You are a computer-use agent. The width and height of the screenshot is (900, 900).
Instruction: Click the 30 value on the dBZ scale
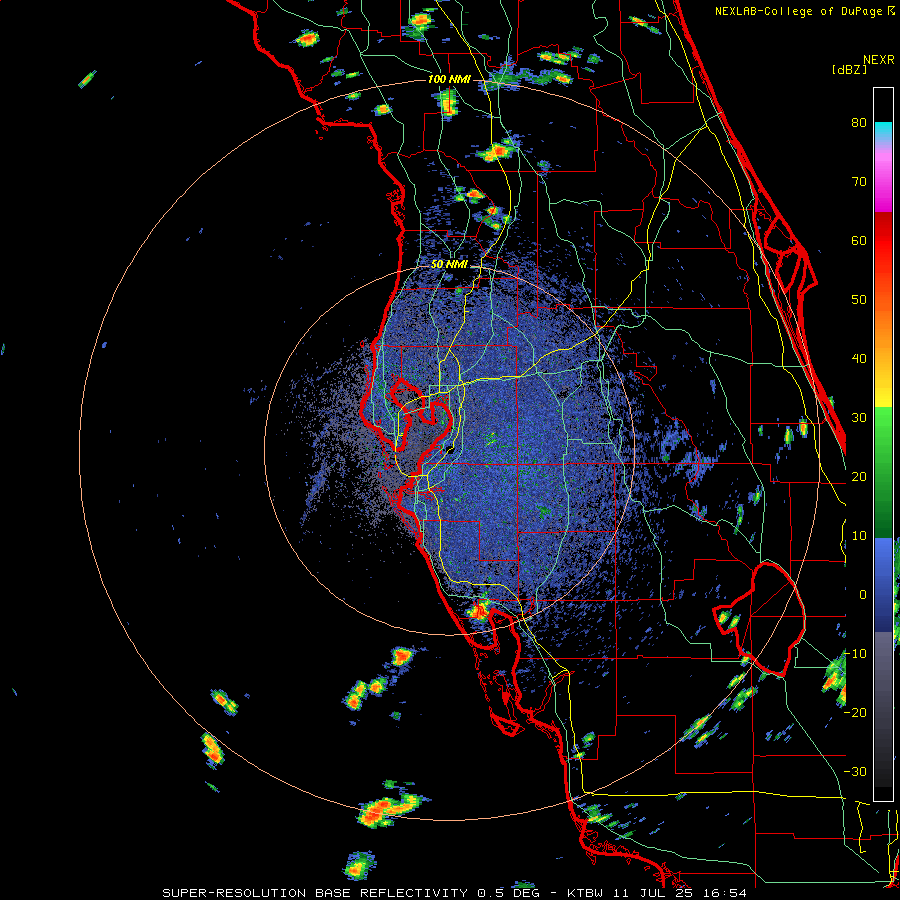(x=859, y=417)
